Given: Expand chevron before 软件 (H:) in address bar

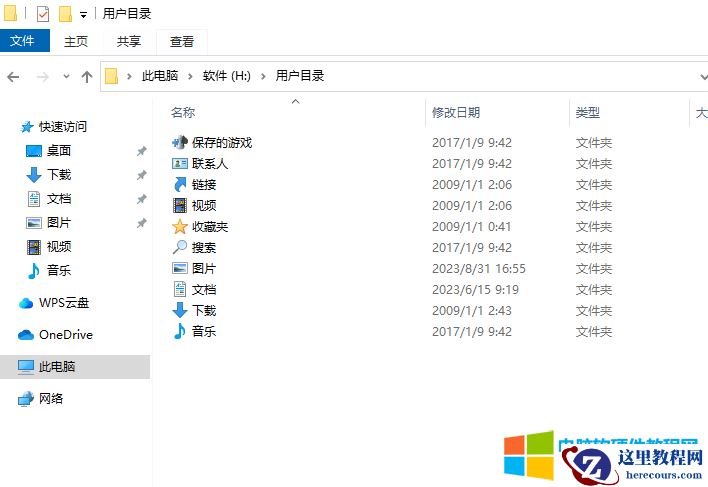Looking at the screenshot, I should click(190, 76).
